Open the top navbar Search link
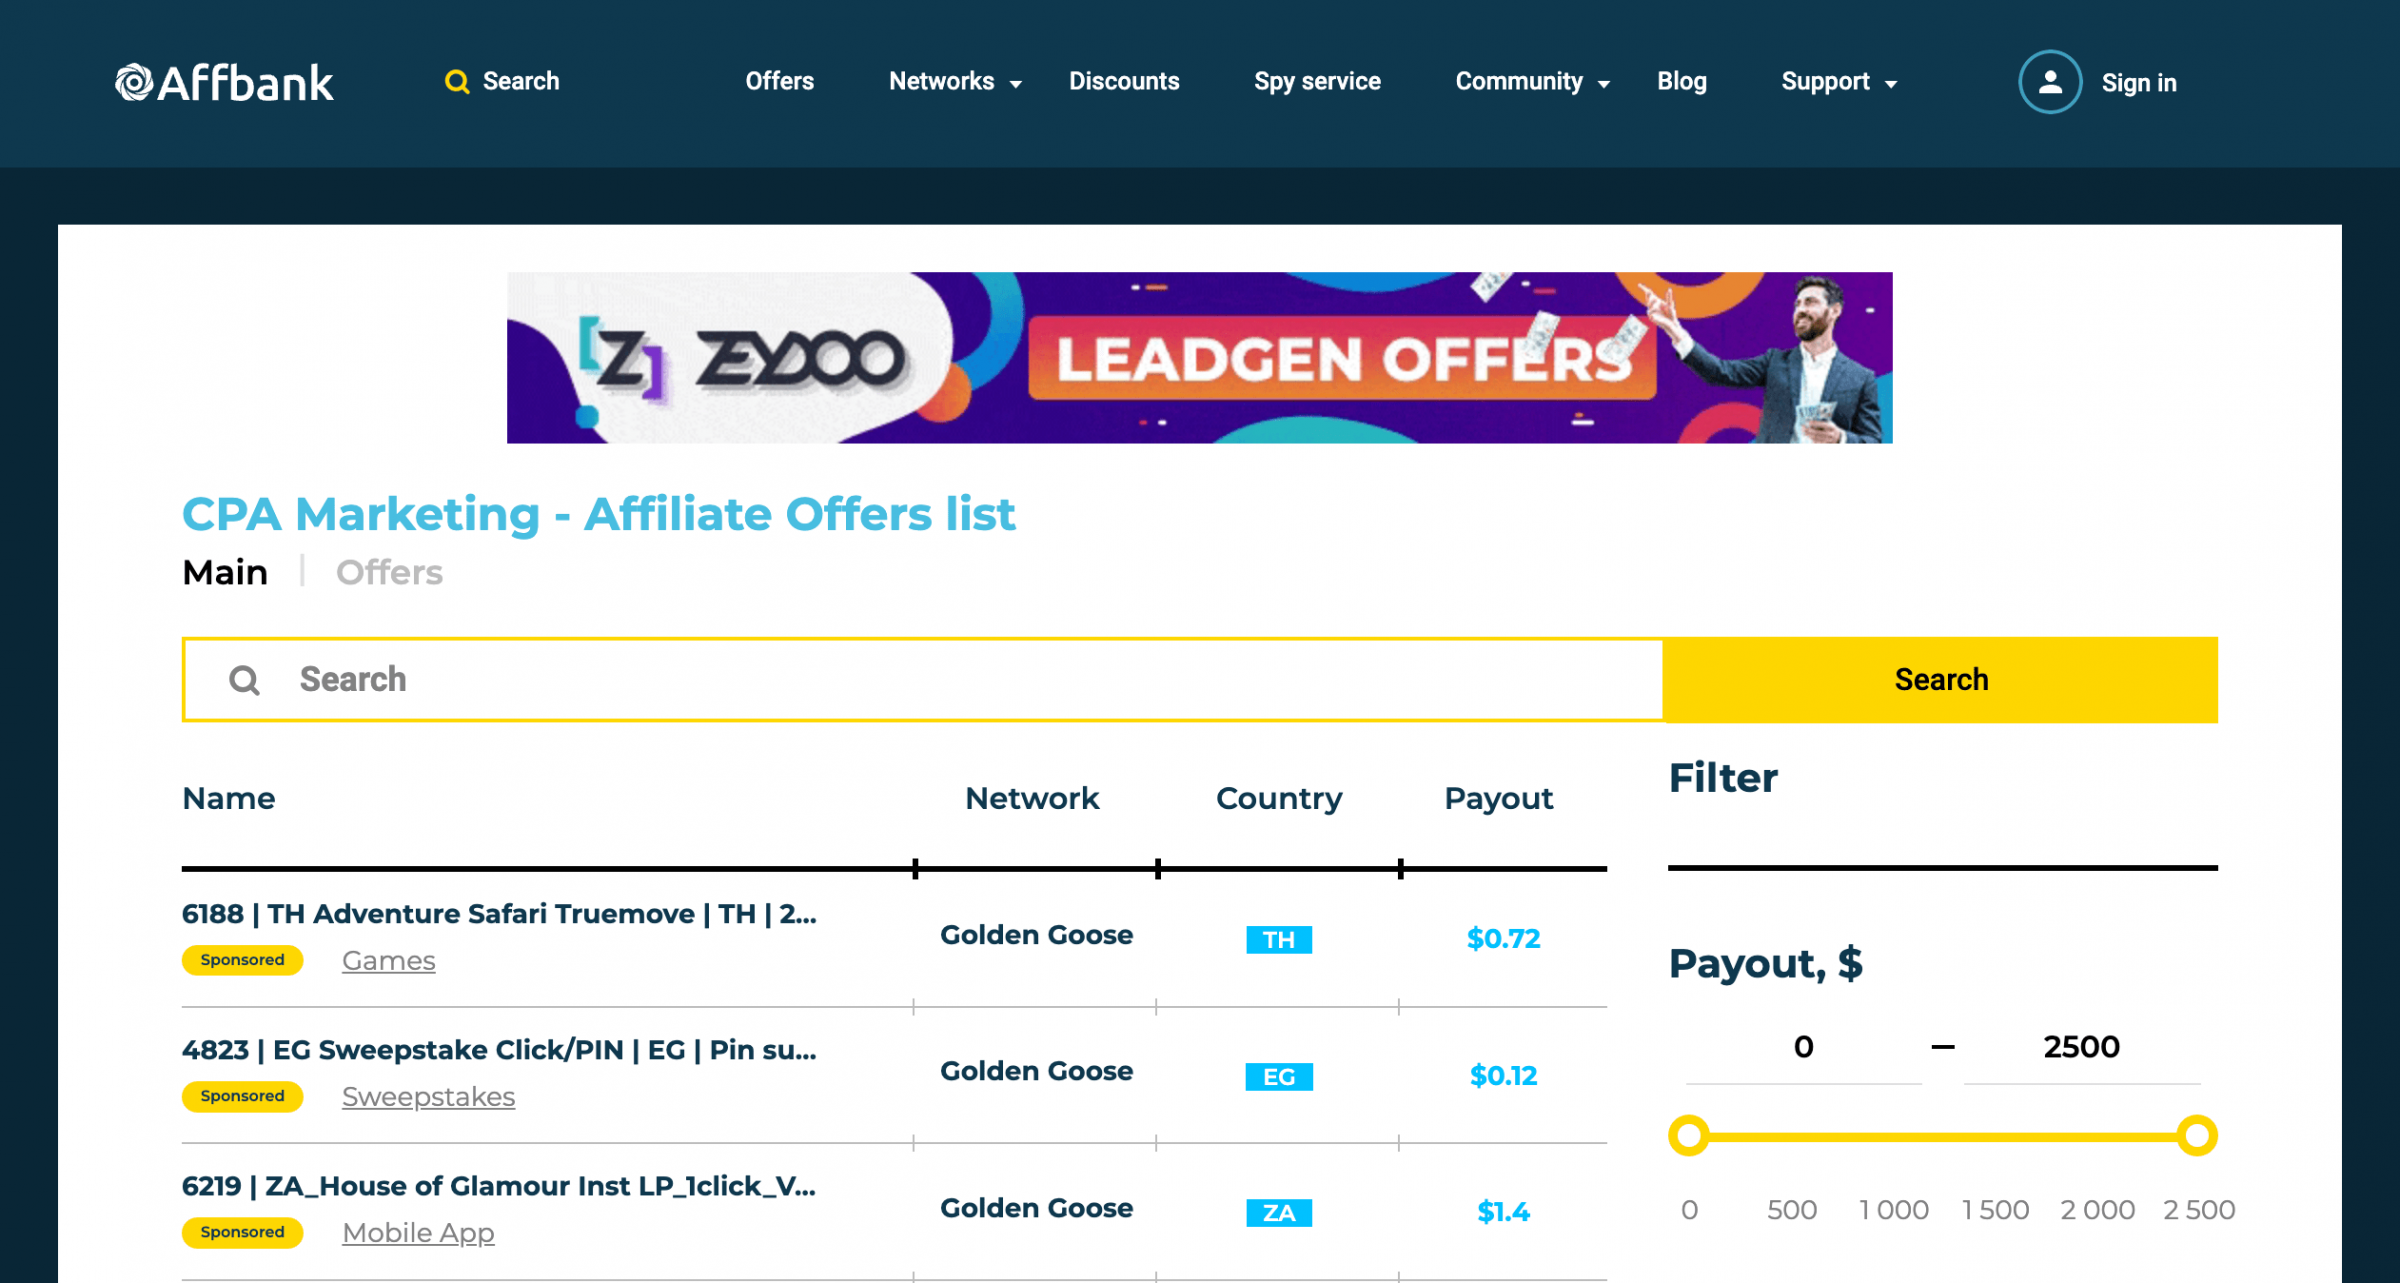 [521, 82]
